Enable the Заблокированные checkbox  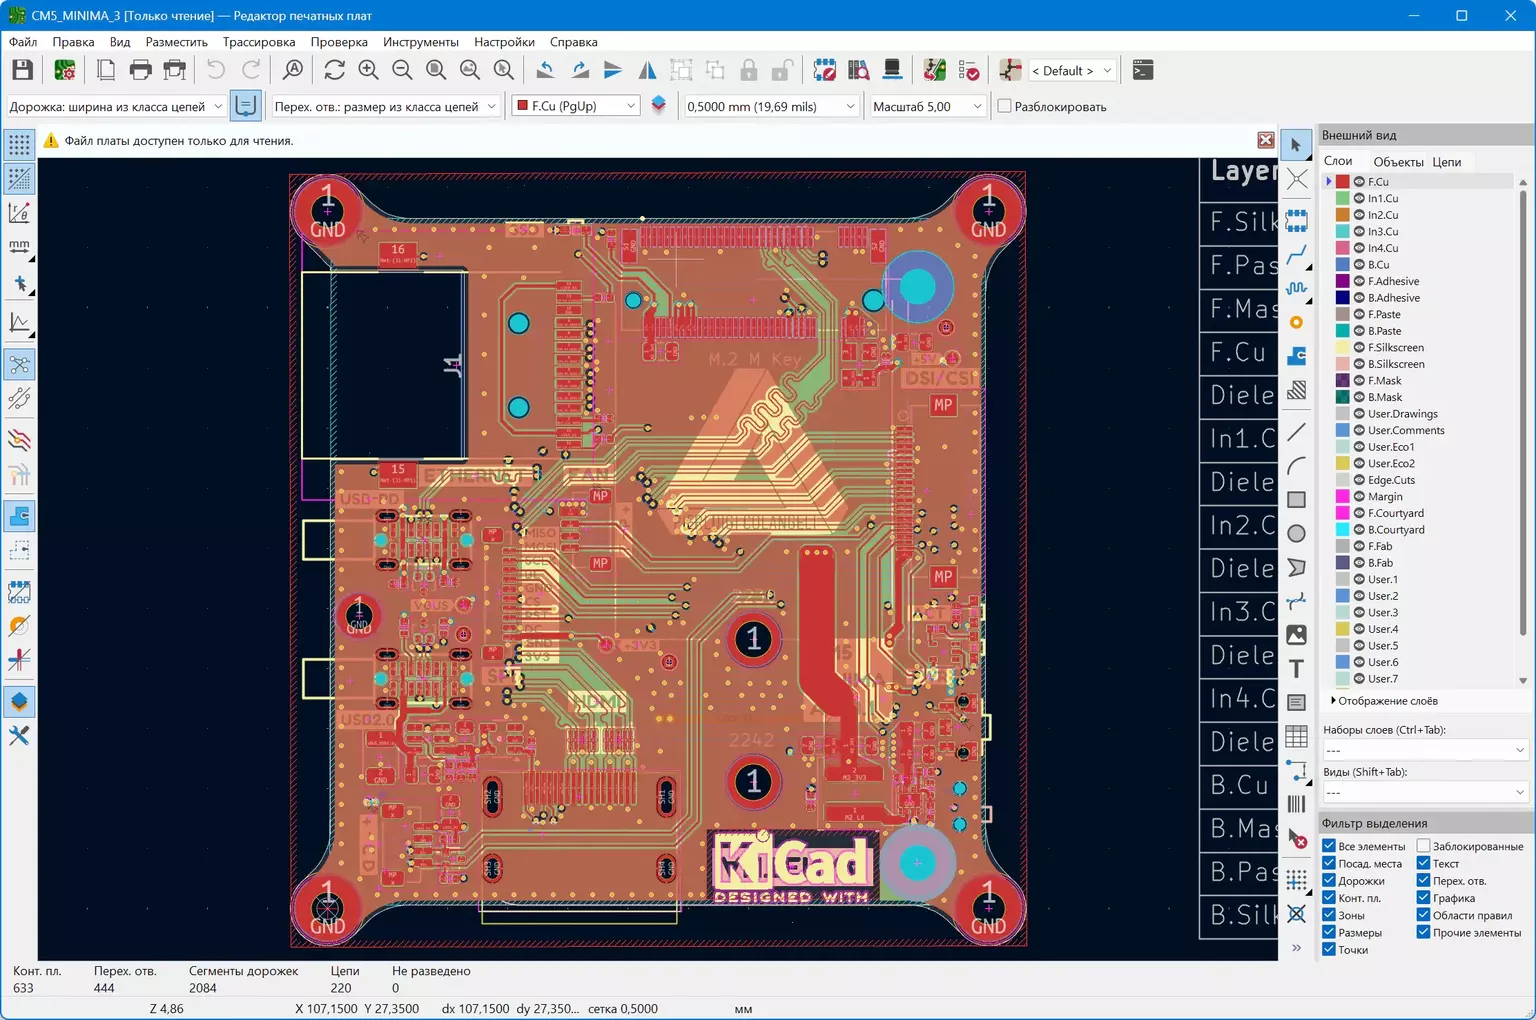click(1423, 846)
